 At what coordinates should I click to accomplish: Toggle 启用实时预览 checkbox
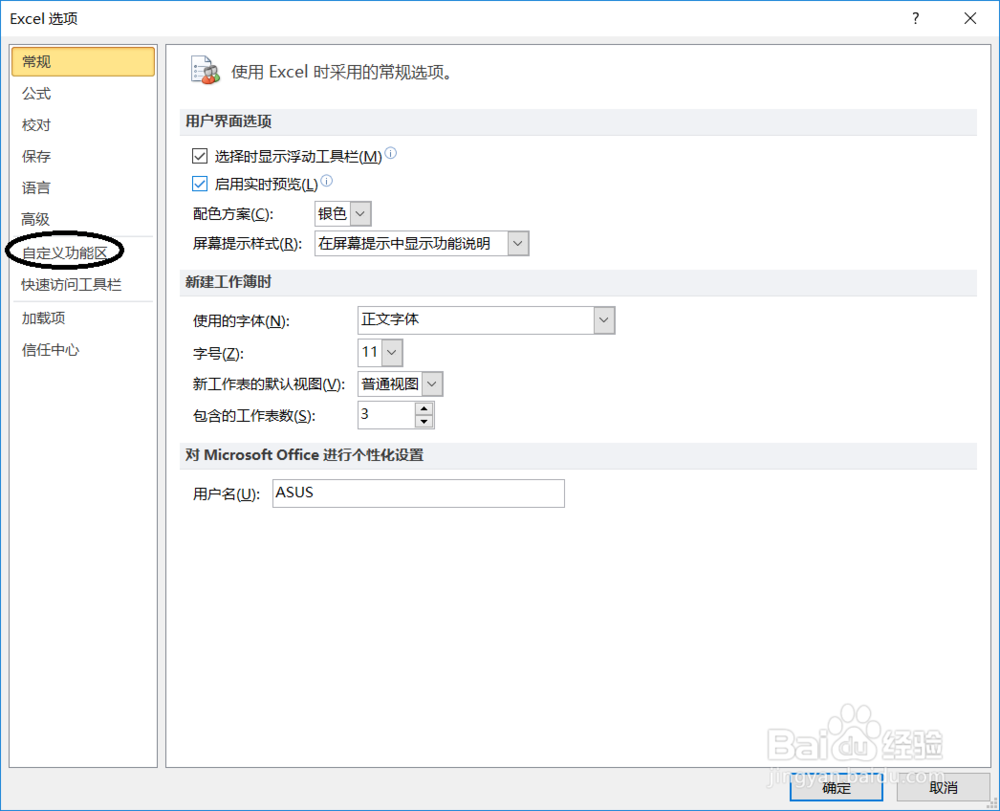pyautogui.click(x=200, y=184)
